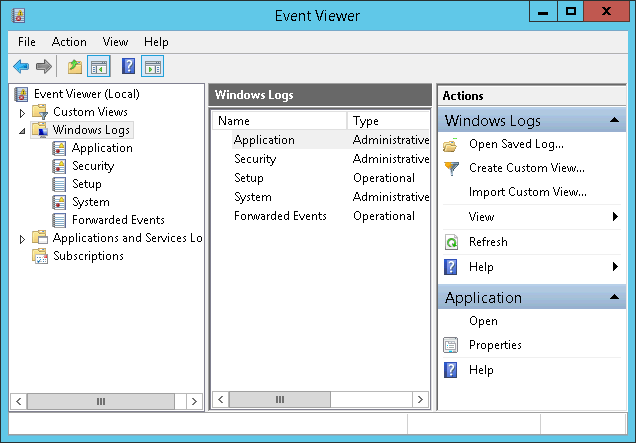Click Import Custom View action
The width and height of the screenshot is (636, 443).
[x=527, y=192]
